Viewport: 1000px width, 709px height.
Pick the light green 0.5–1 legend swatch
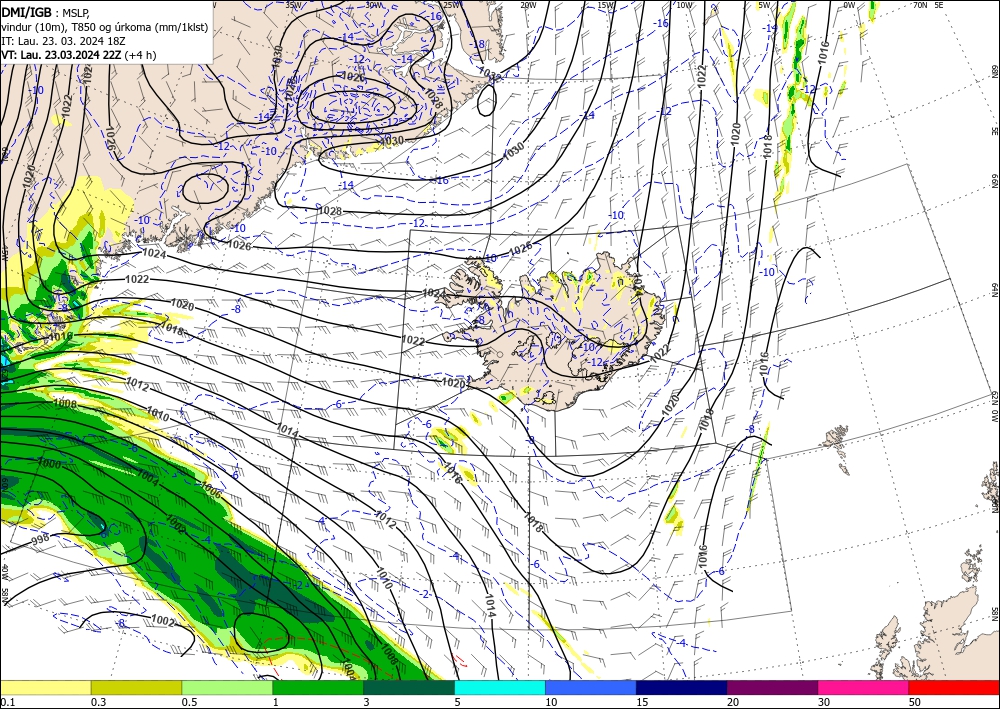(227, 687)
